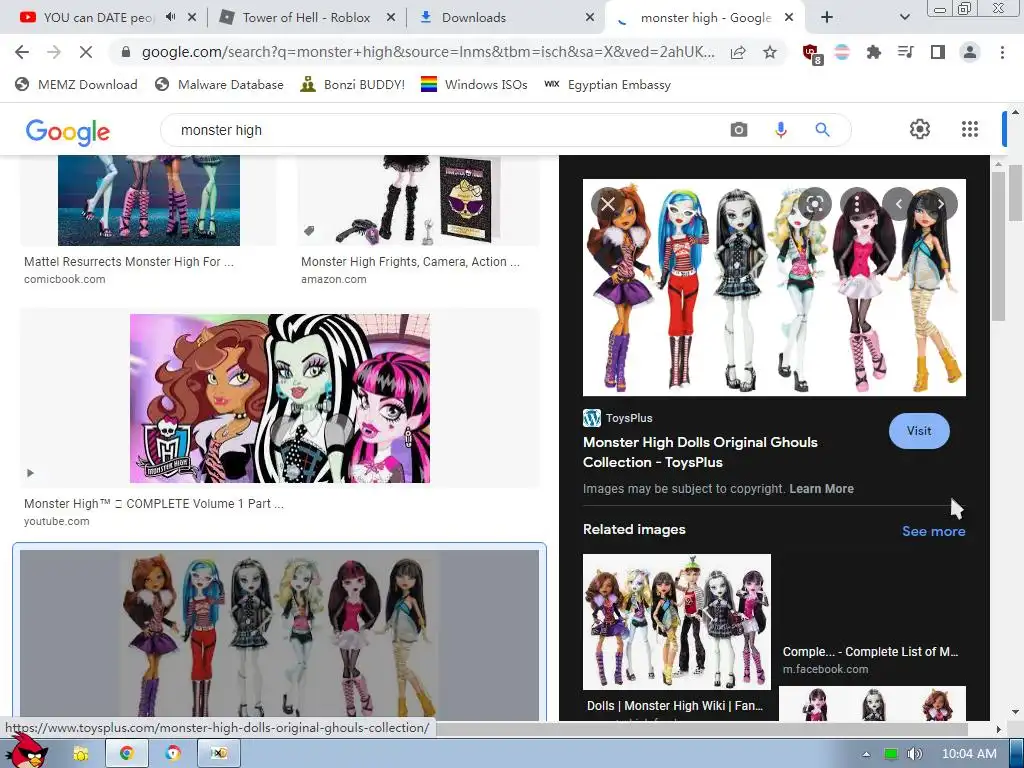
Task: Click the Visit button for ToysPlus
Action: pyautogui.click(x=919, y=431)
